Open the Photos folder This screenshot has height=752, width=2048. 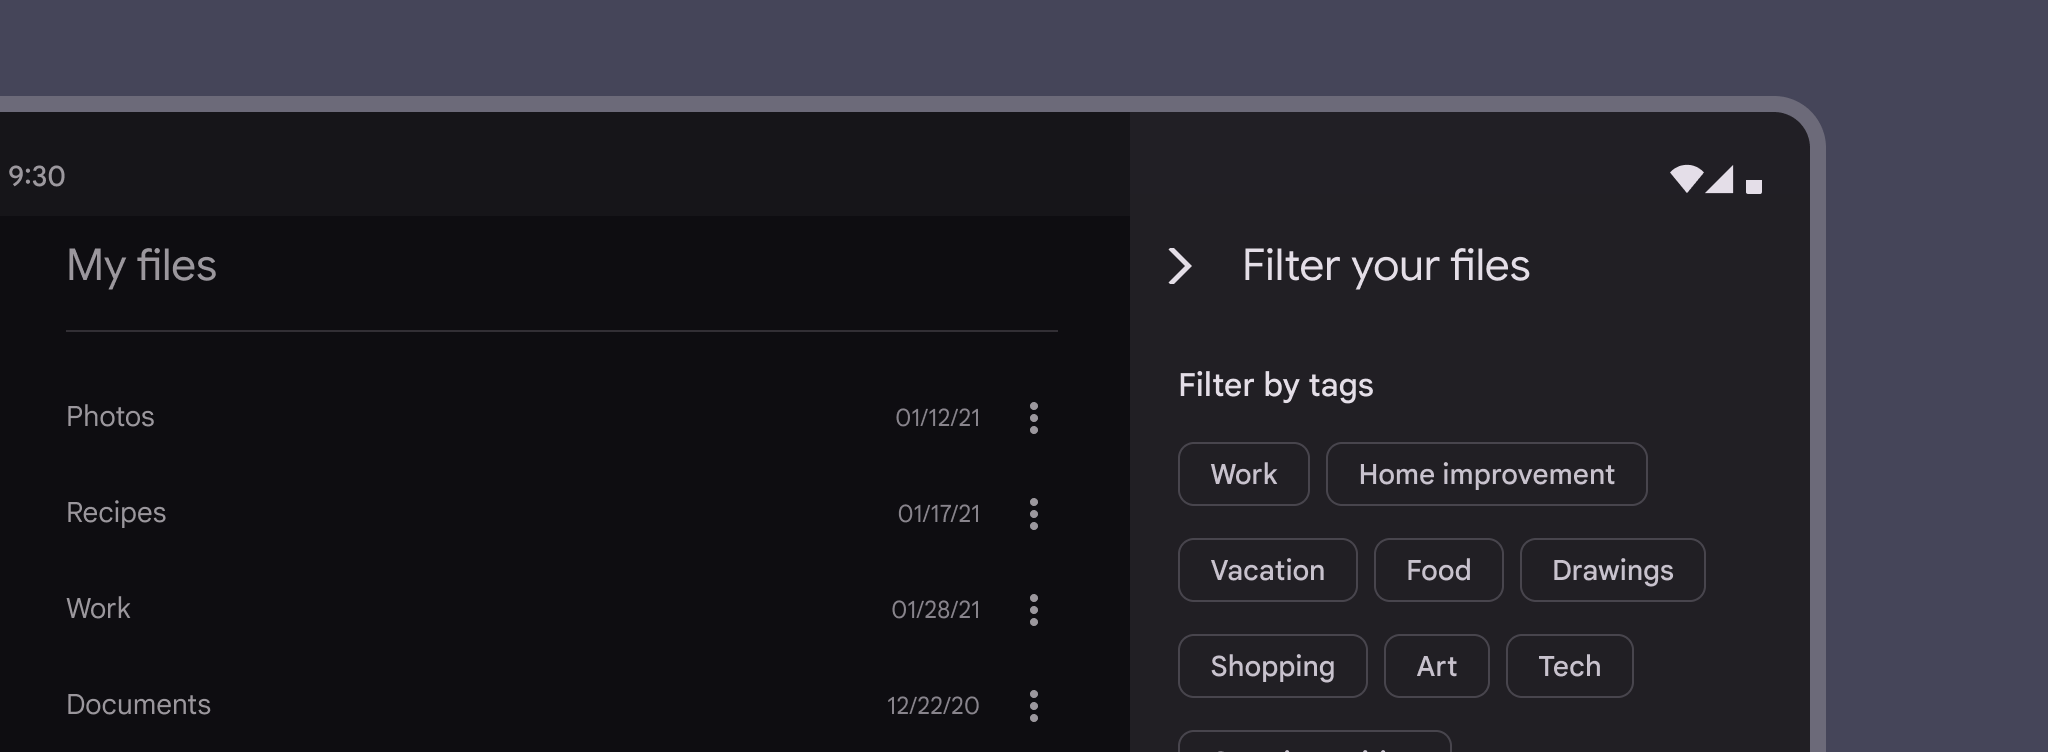pyautogui.click(x=110, y=417)
